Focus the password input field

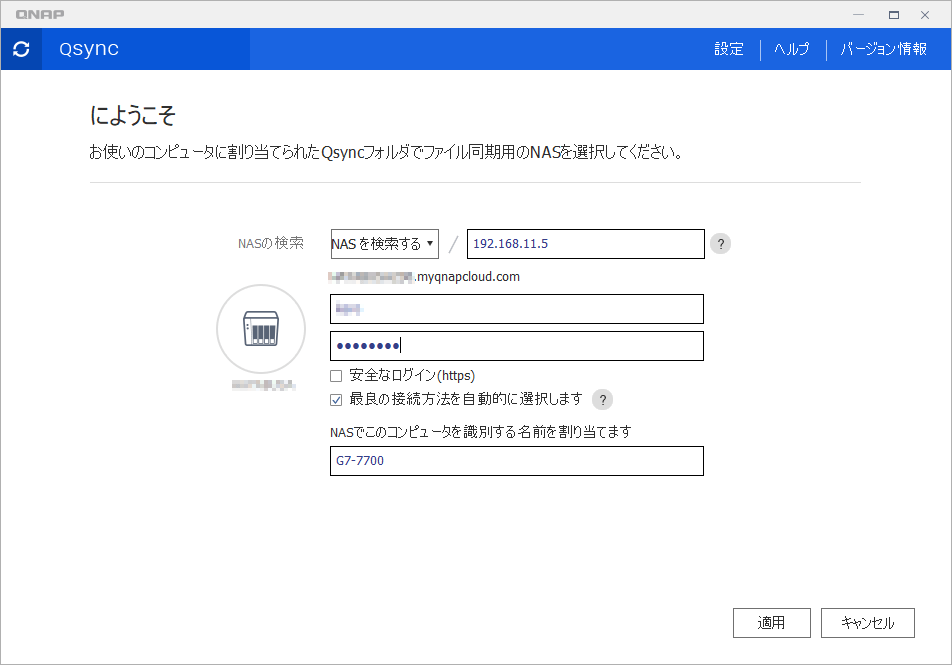tap(517, 346)
